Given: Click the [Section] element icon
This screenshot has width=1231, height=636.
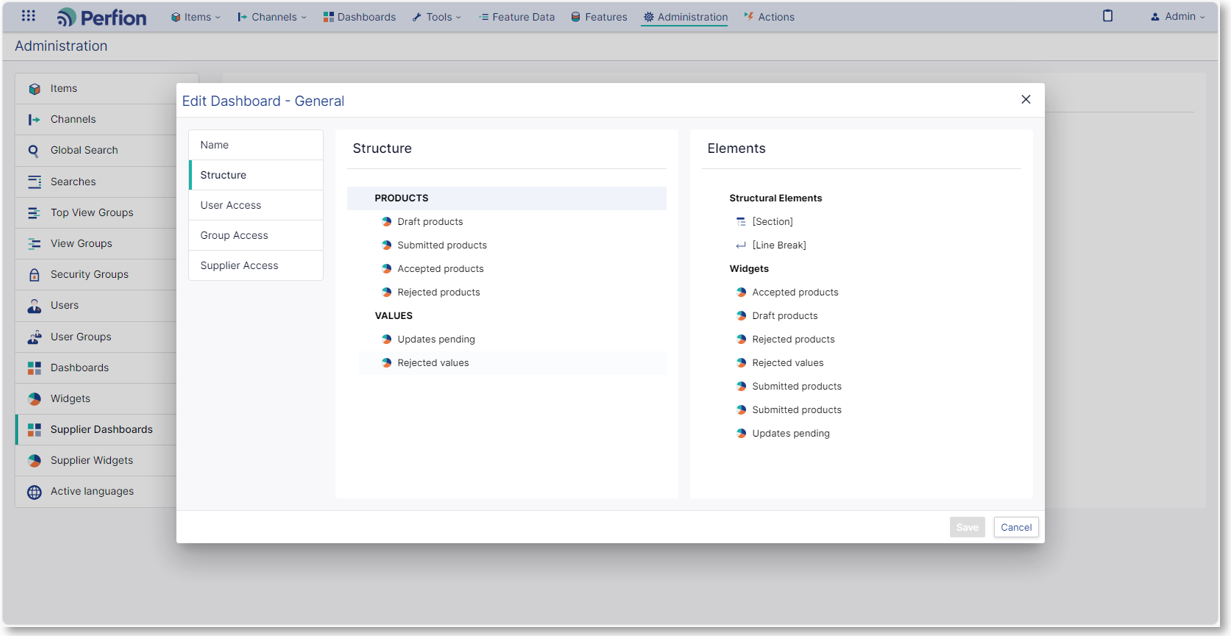Looking at the screenshot, I should pyautogui.click(x=741, y=222).
